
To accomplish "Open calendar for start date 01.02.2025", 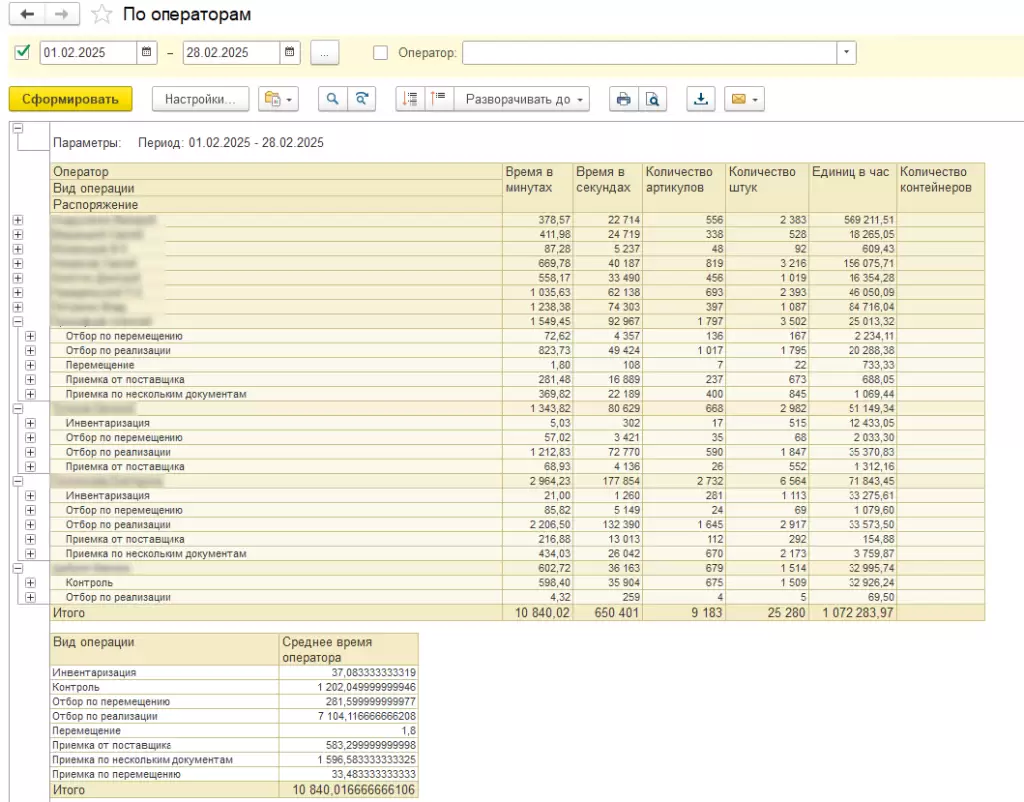I will point(147,52).
